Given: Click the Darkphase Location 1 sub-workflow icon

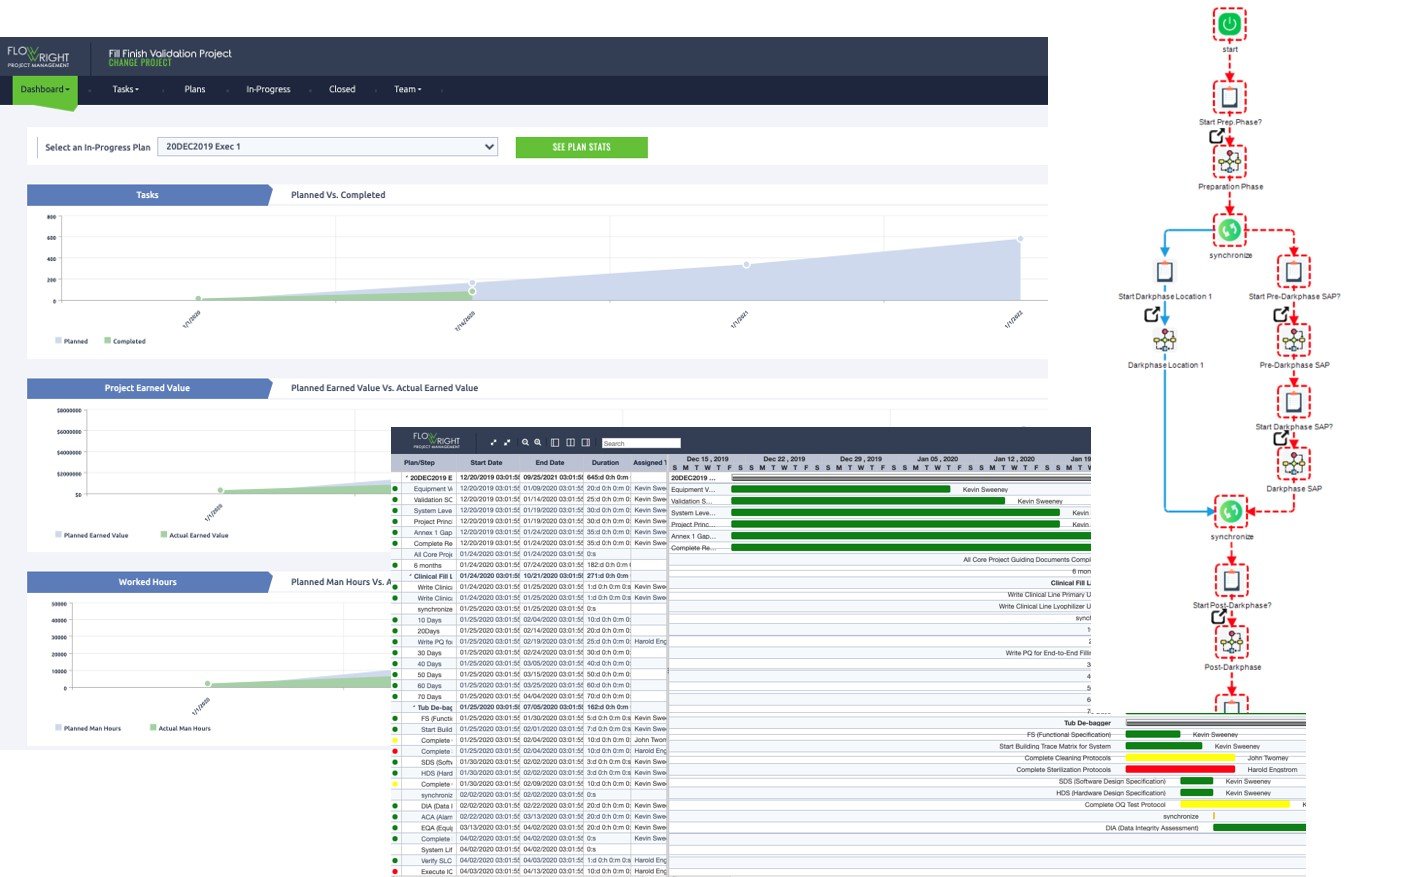Looking at the screenshot, I should click(x=1164, y=341).
